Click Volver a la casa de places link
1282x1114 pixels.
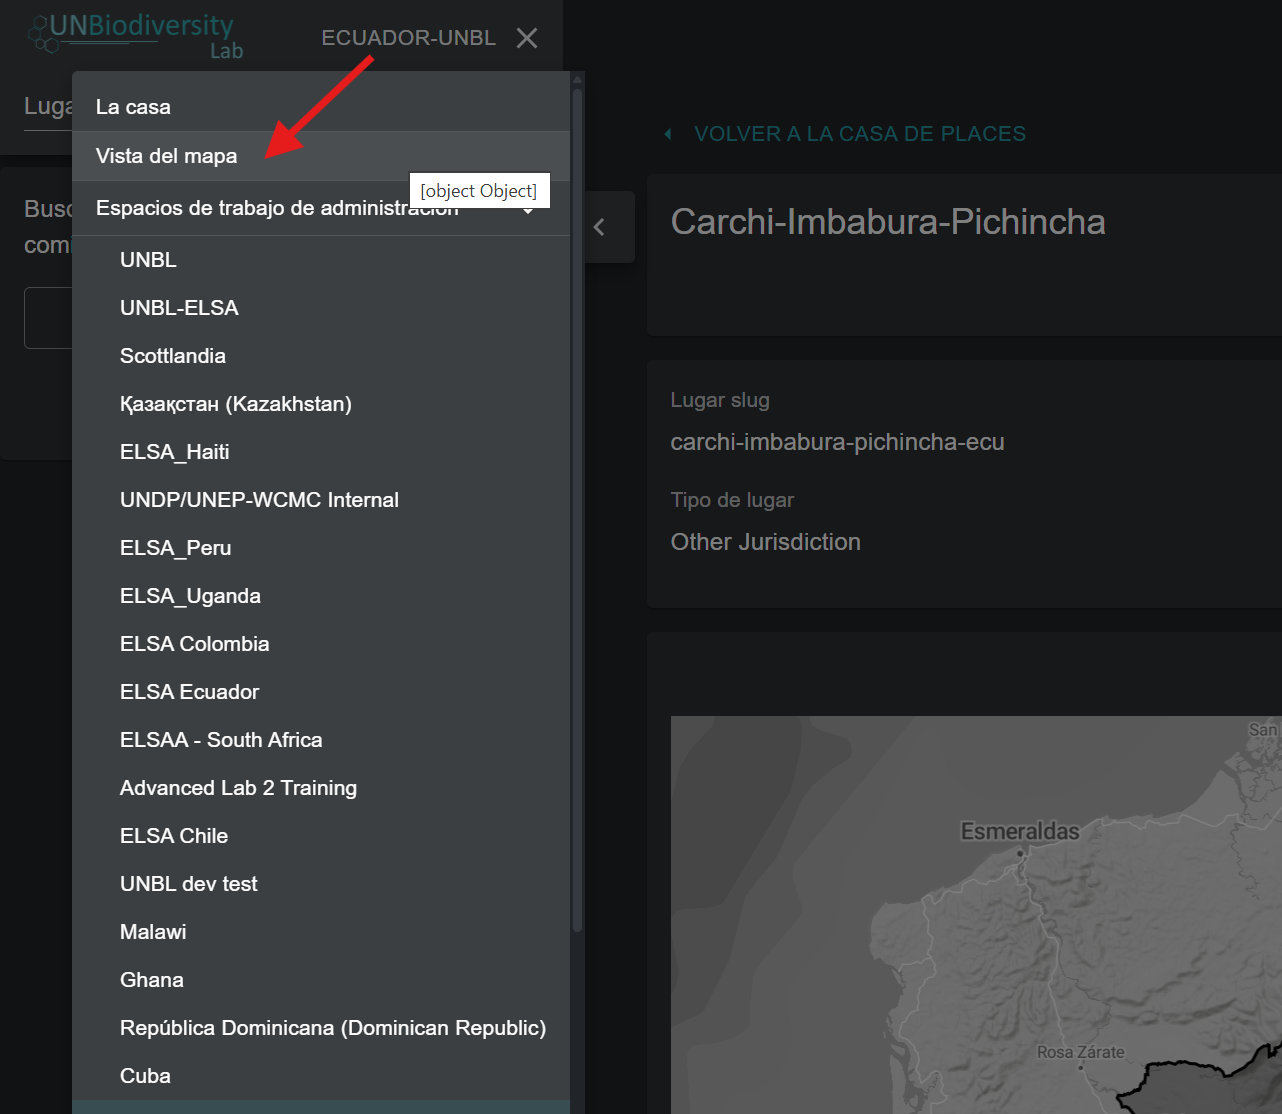click(x=859, y=134)
